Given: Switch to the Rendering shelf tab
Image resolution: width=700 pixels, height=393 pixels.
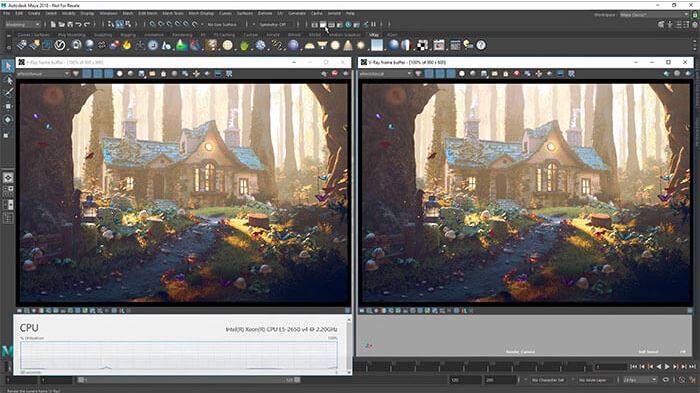Looking at the screenshot, I should point(182,35).
